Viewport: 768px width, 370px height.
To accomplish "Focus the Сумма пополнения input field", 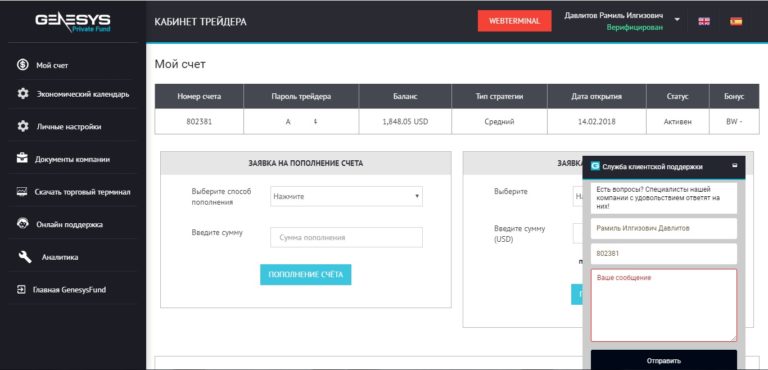I will [346, 237].
